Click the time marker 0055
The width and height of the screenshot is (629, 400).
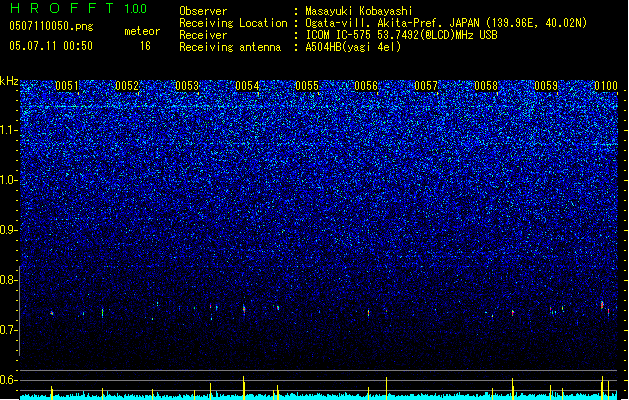[x=307, y=86]
